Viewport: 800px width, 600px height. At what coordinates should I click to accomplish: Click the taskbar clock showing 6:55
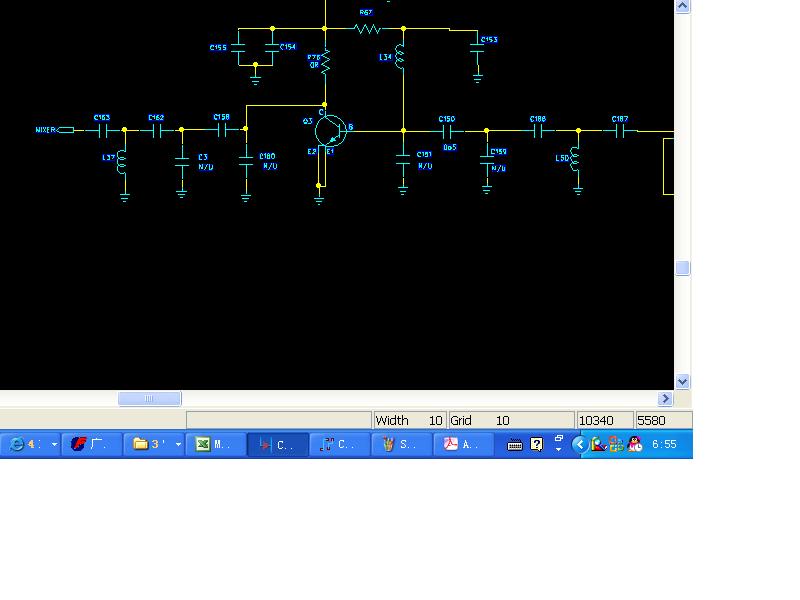[664, 444]
